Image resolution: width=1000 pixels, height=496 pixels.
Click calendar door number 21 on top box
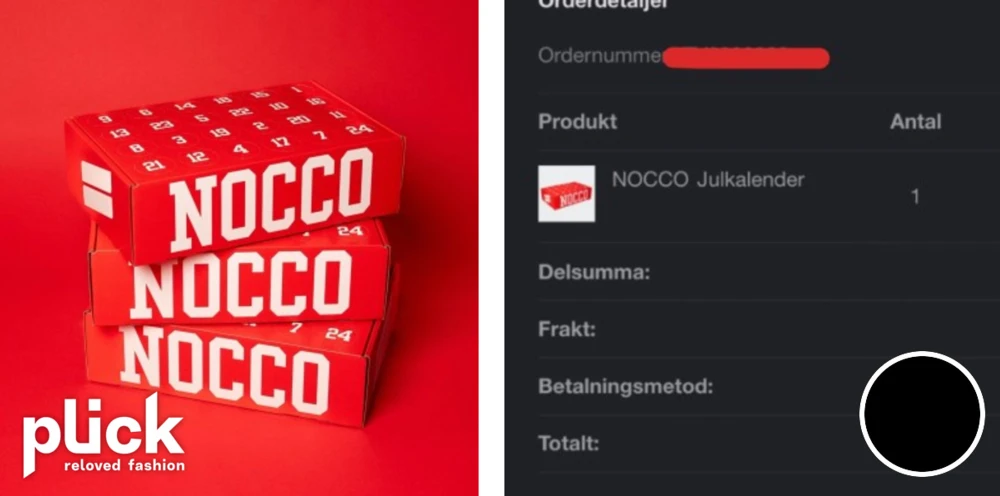[154, 166]
